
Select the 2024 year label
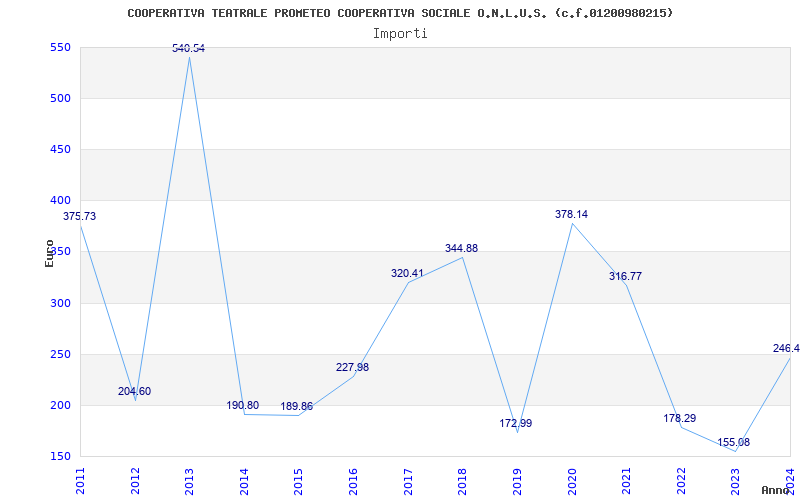(x=790, y=481)
